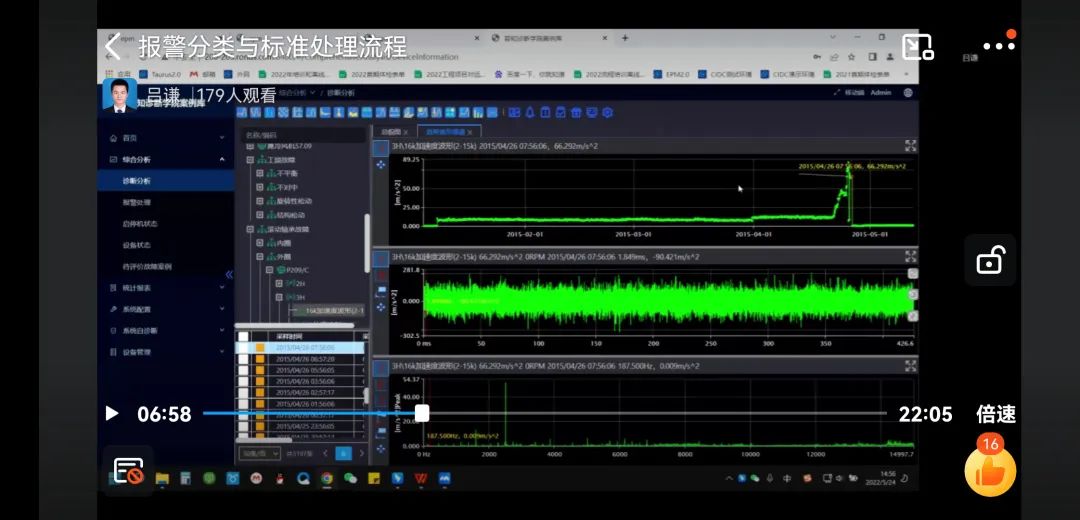Click the video progress slider handle
The height and width of the screenshot is (520, 1080).
[422, 413]
